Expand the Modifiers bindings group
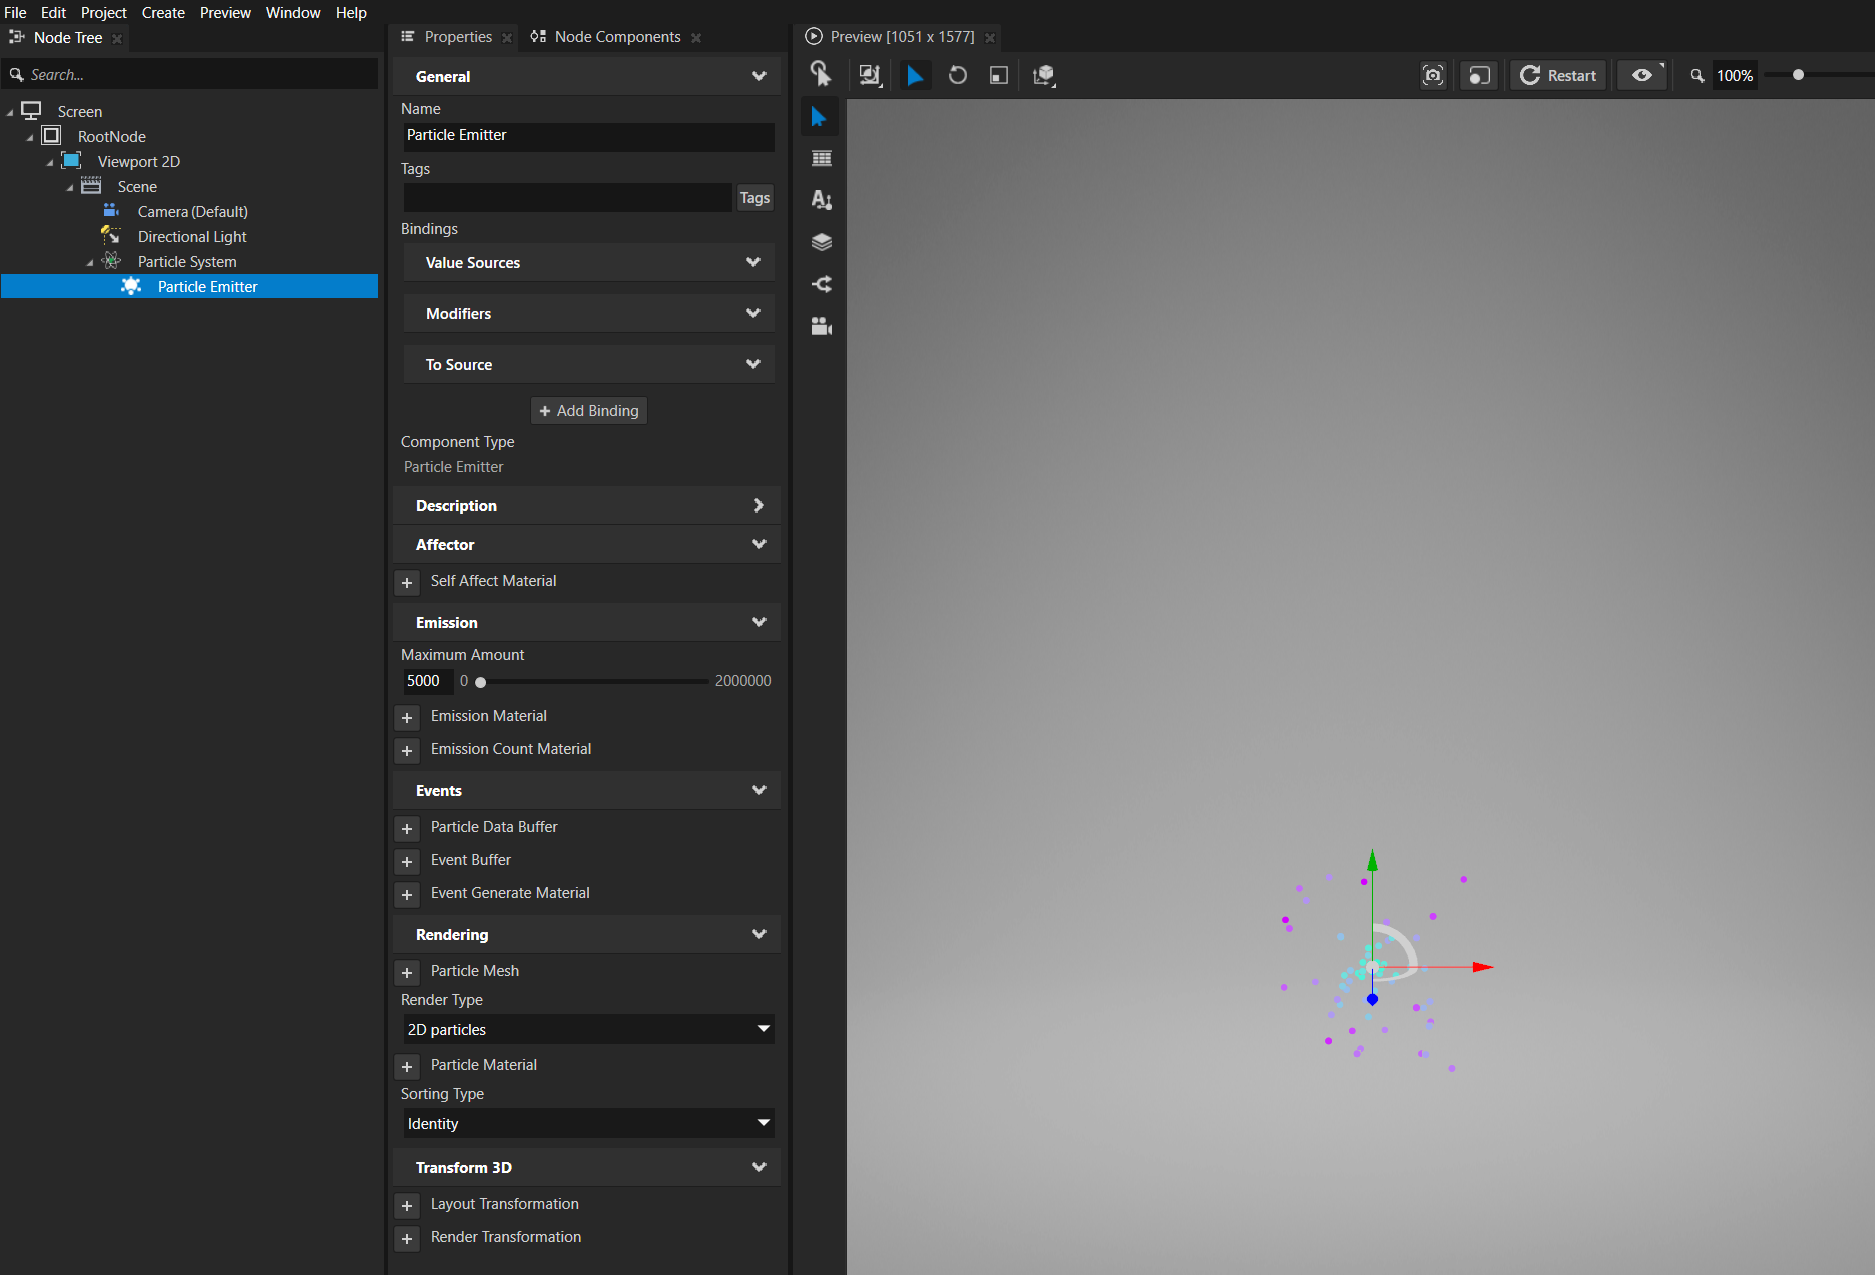The image size is (1875, 1275). [x=753, y=313]
